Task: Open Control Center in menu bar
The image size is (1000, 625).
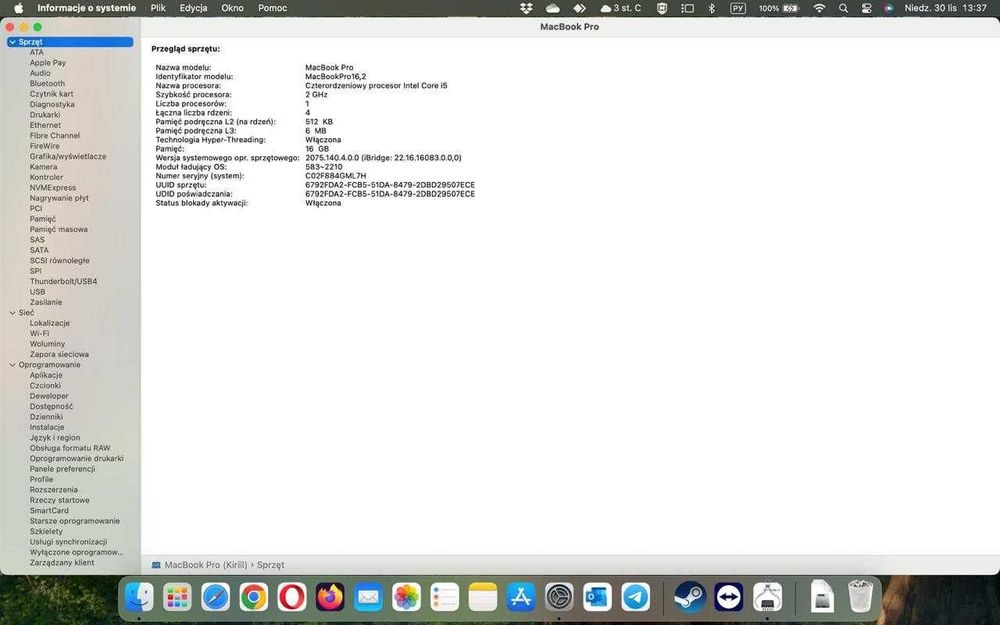Action: tap(866, 8)
